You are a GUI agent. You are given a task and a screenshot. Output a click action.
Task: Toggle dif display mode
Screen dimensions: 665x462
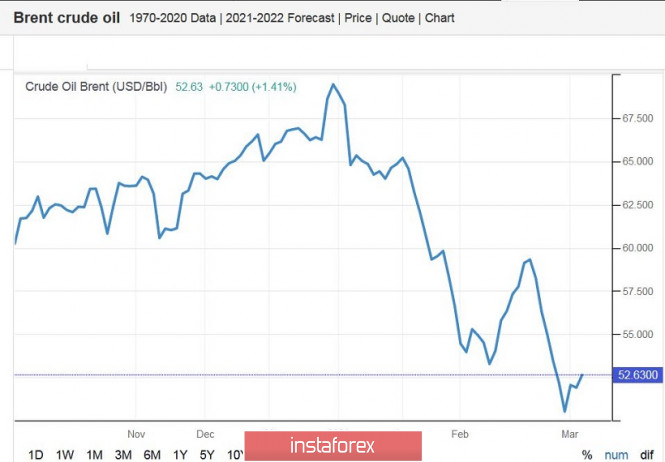click(647, 455)
